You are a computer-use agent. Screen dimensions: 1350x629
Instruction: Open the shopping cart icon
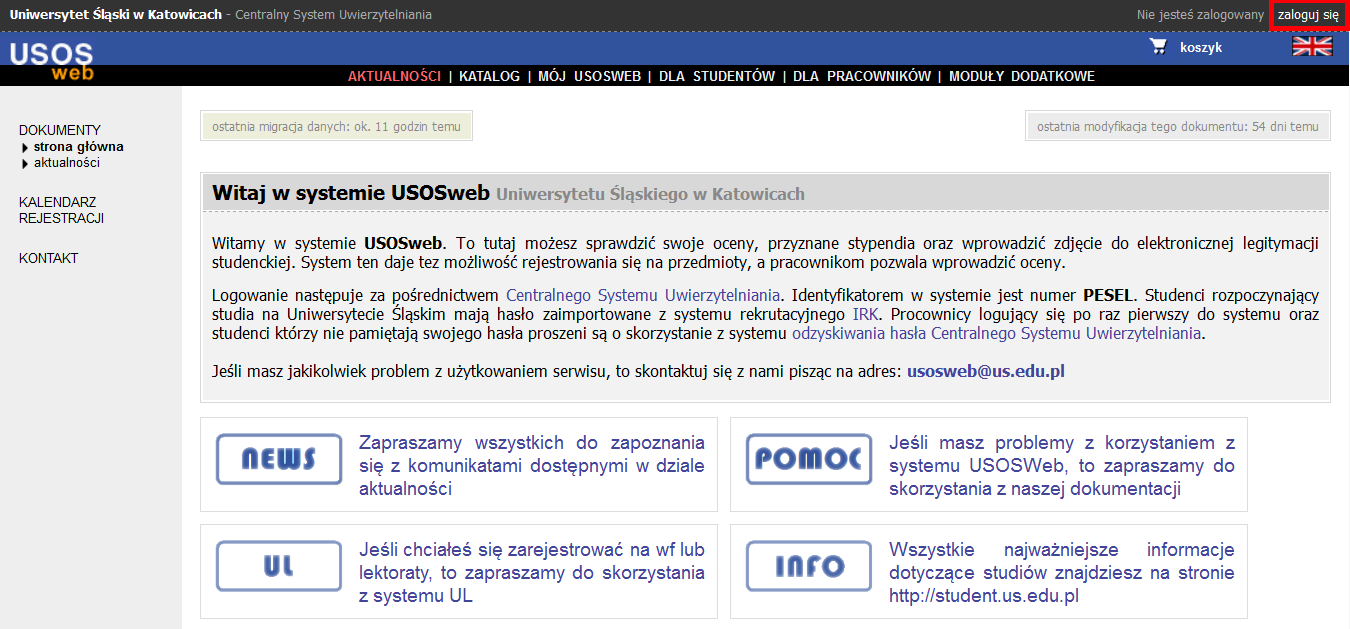coord(1159,46)
